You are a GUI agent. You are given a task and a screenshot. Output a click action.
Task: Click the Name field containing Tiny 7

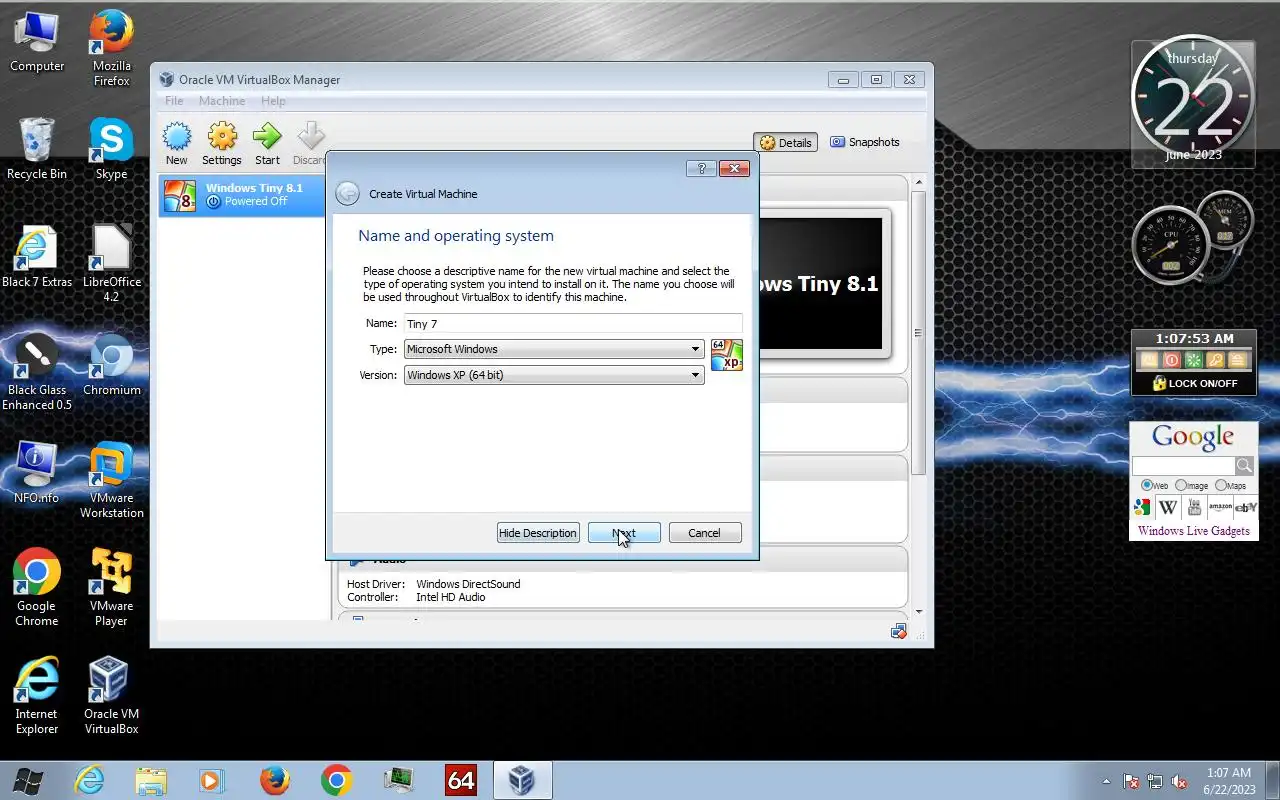pos(573,323)
